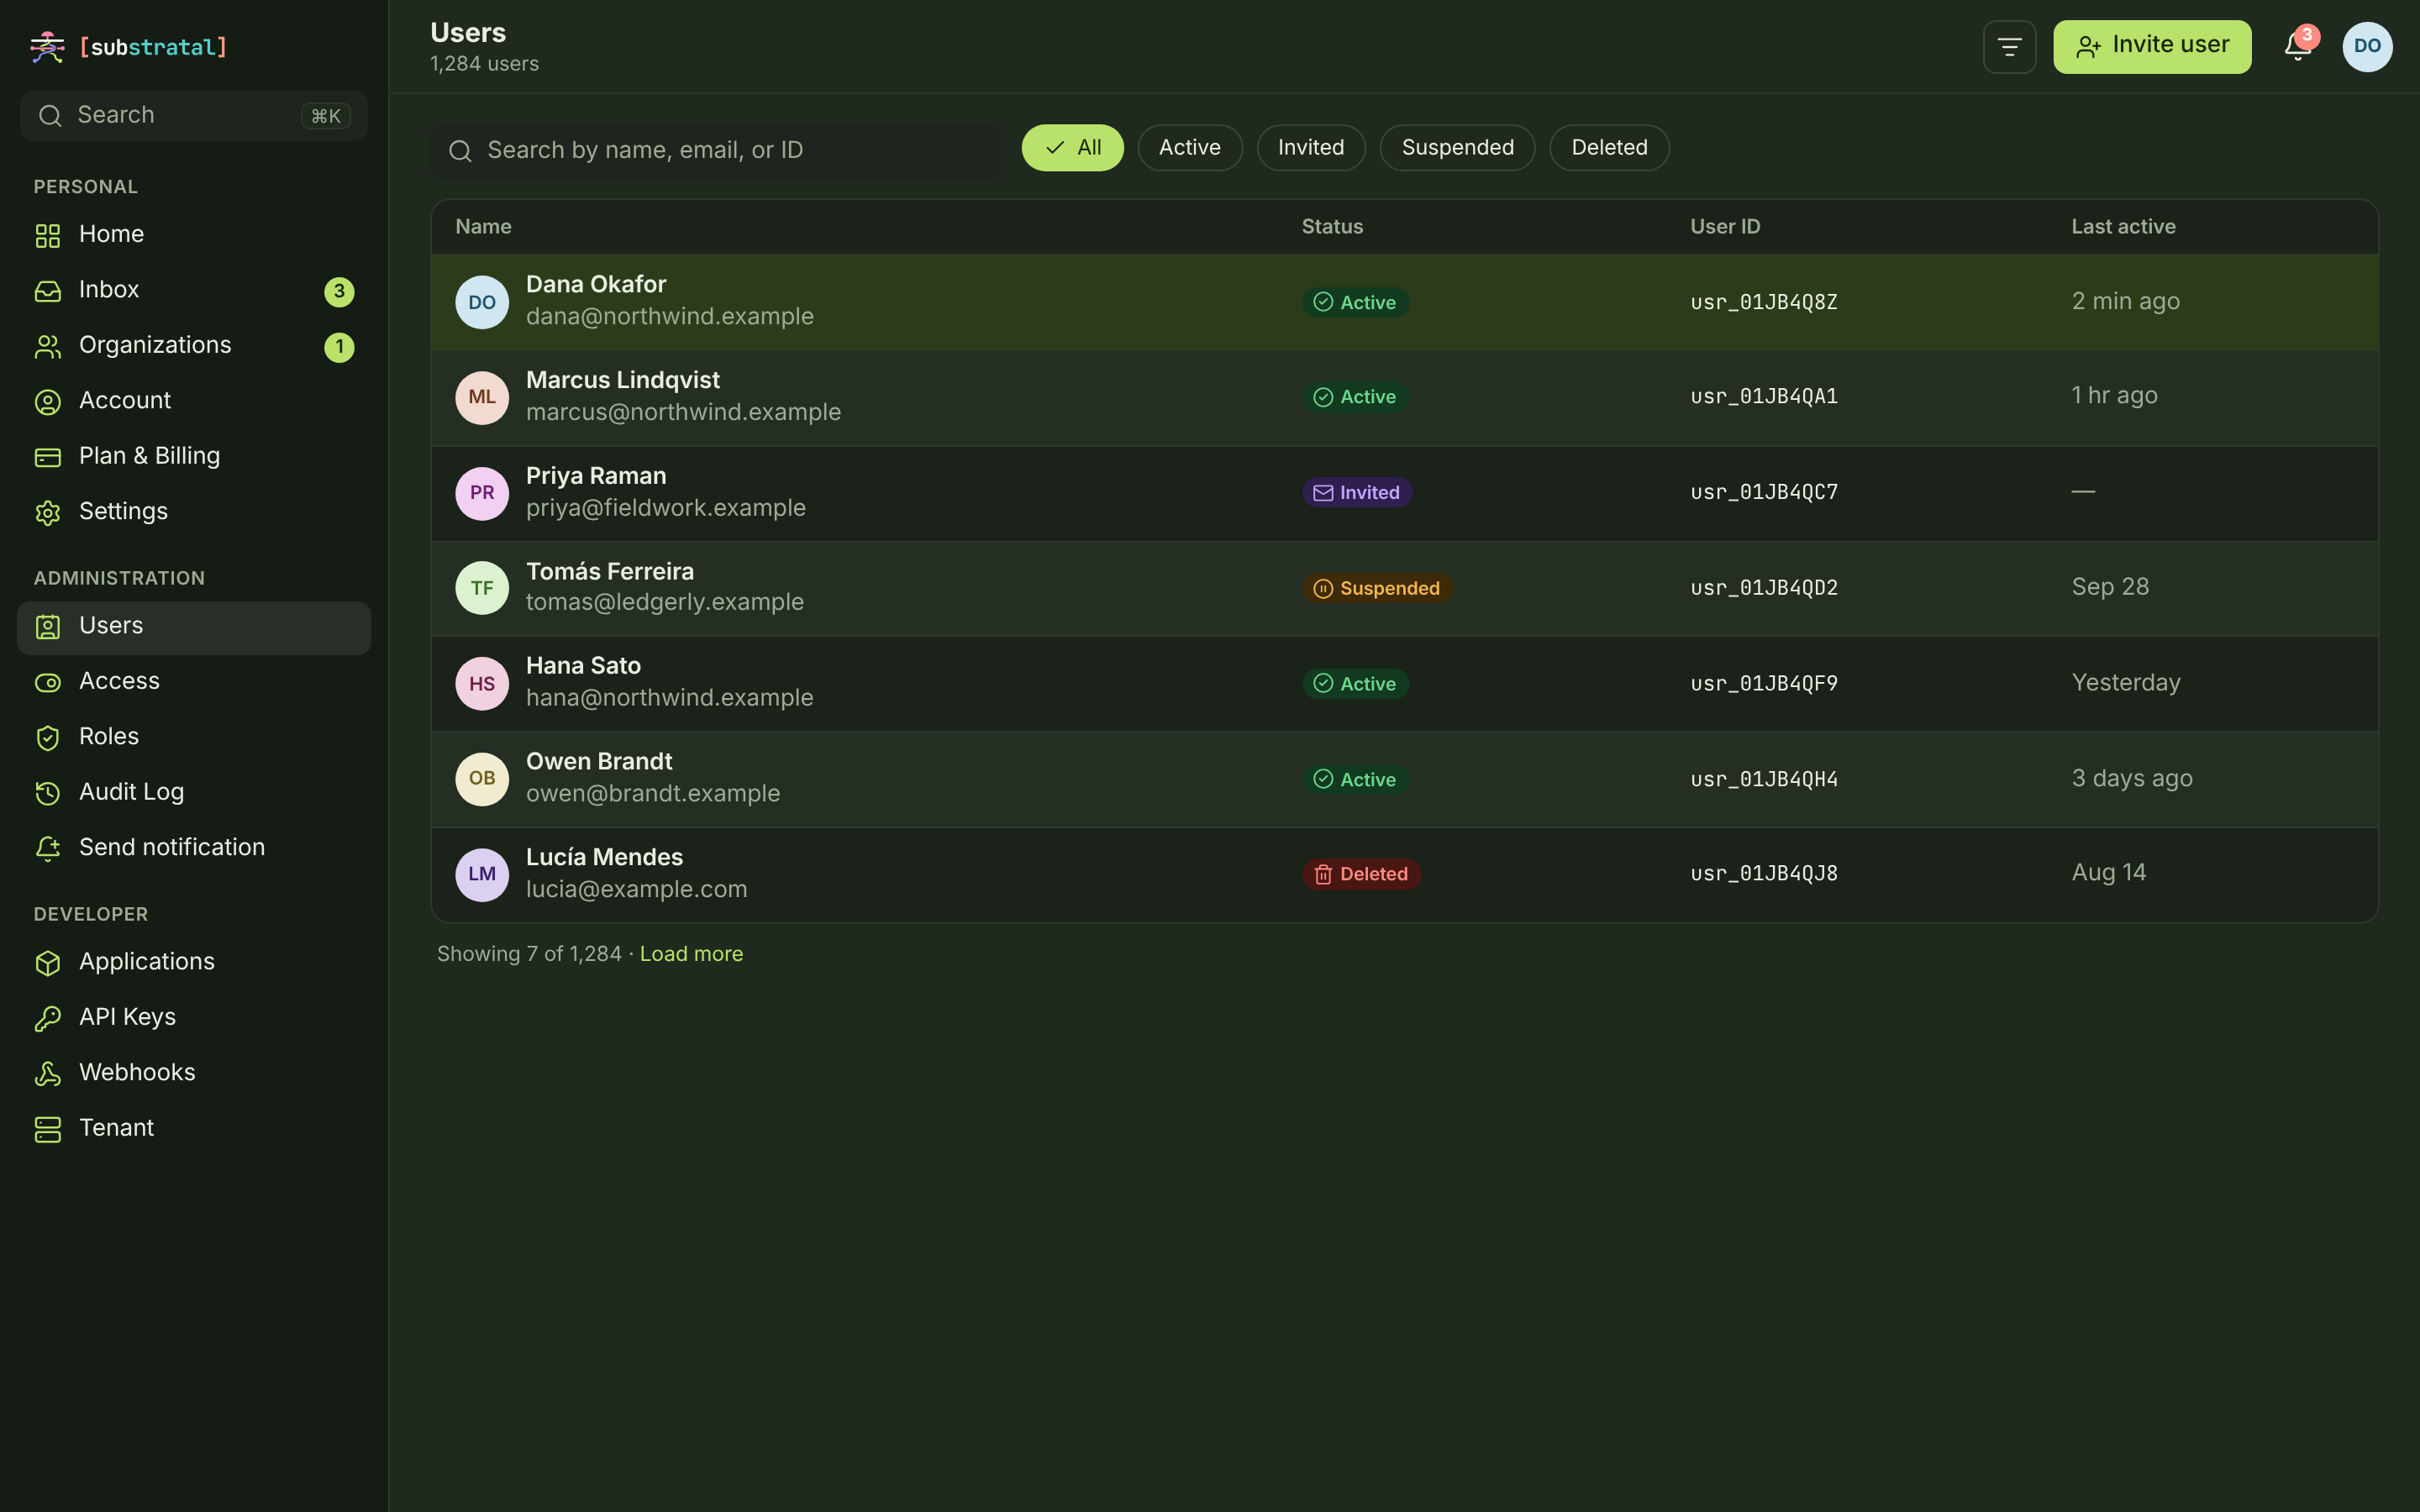Click the Settings gear icon
Image resolution: width=2420 pixels, height=1512 pixels.
click(x=48, y=513)
